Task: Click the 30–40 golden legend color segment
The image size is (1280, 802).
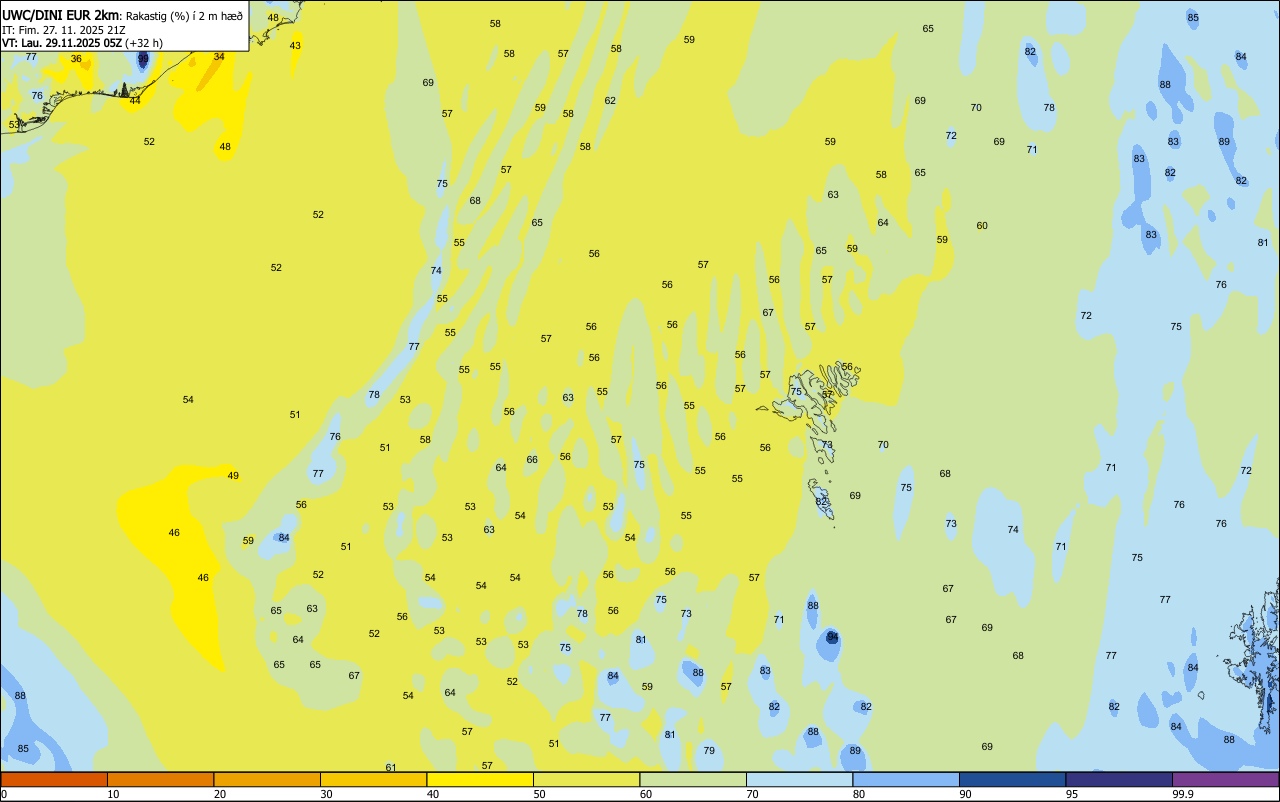Action: 373,779
